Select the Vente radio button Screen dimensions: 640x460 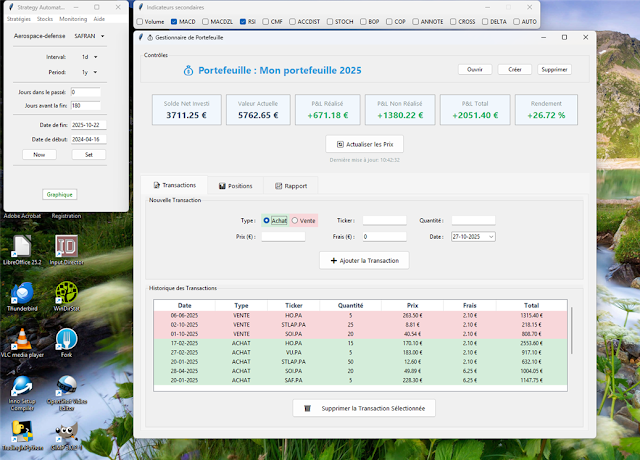point(295,220)
